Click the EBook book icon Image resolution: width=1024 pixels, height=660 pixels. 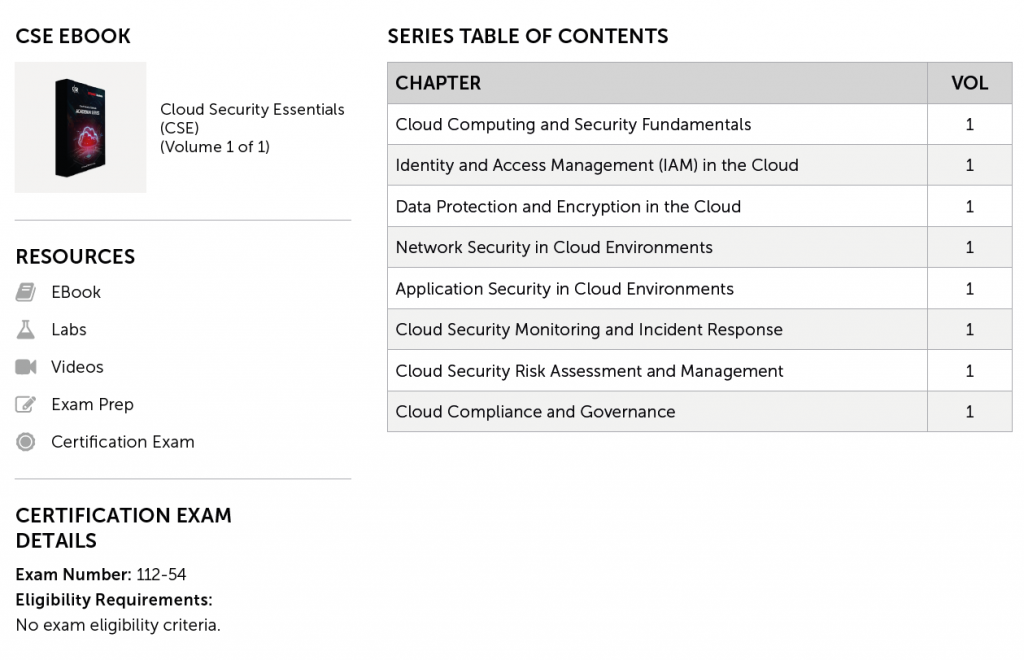click(26, 292)
